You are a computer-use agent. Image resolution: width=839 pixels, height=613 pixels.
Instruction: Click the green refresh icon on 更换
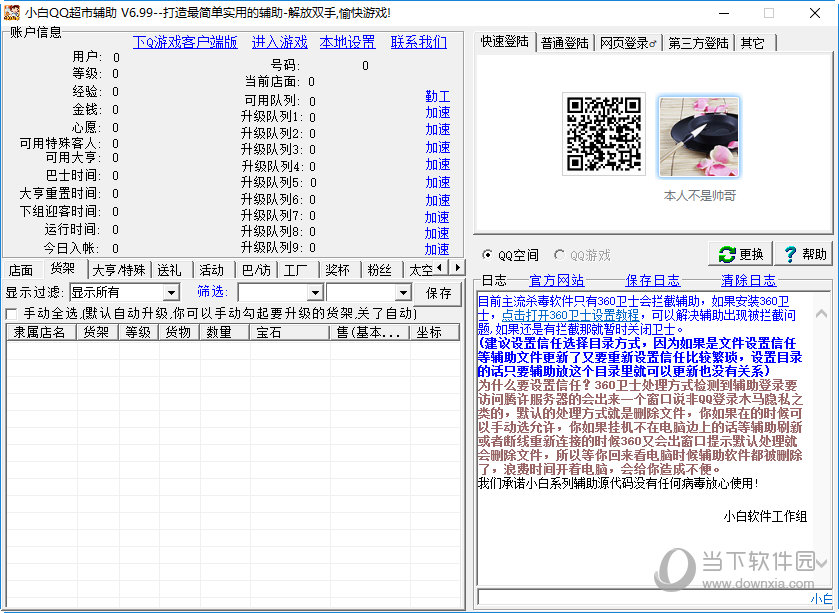coord(727,254)
